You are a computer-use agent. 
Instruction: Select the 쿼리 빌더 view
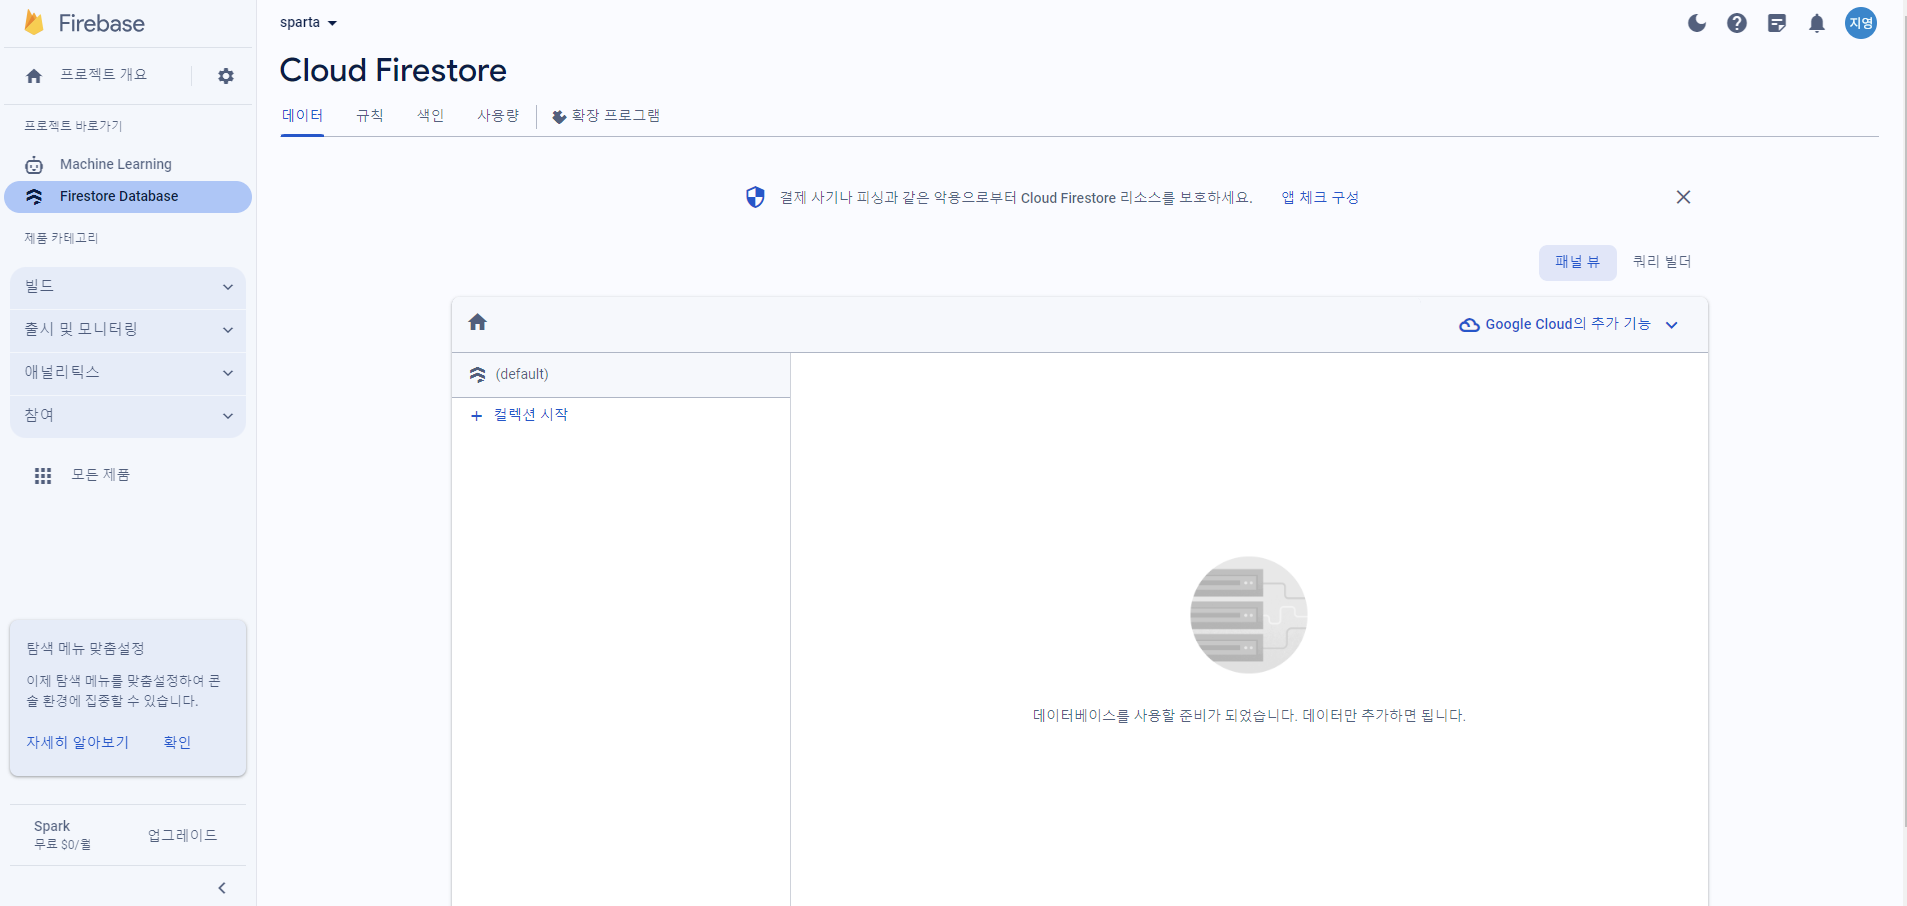pyautogui.click(x=1661, y=262)
